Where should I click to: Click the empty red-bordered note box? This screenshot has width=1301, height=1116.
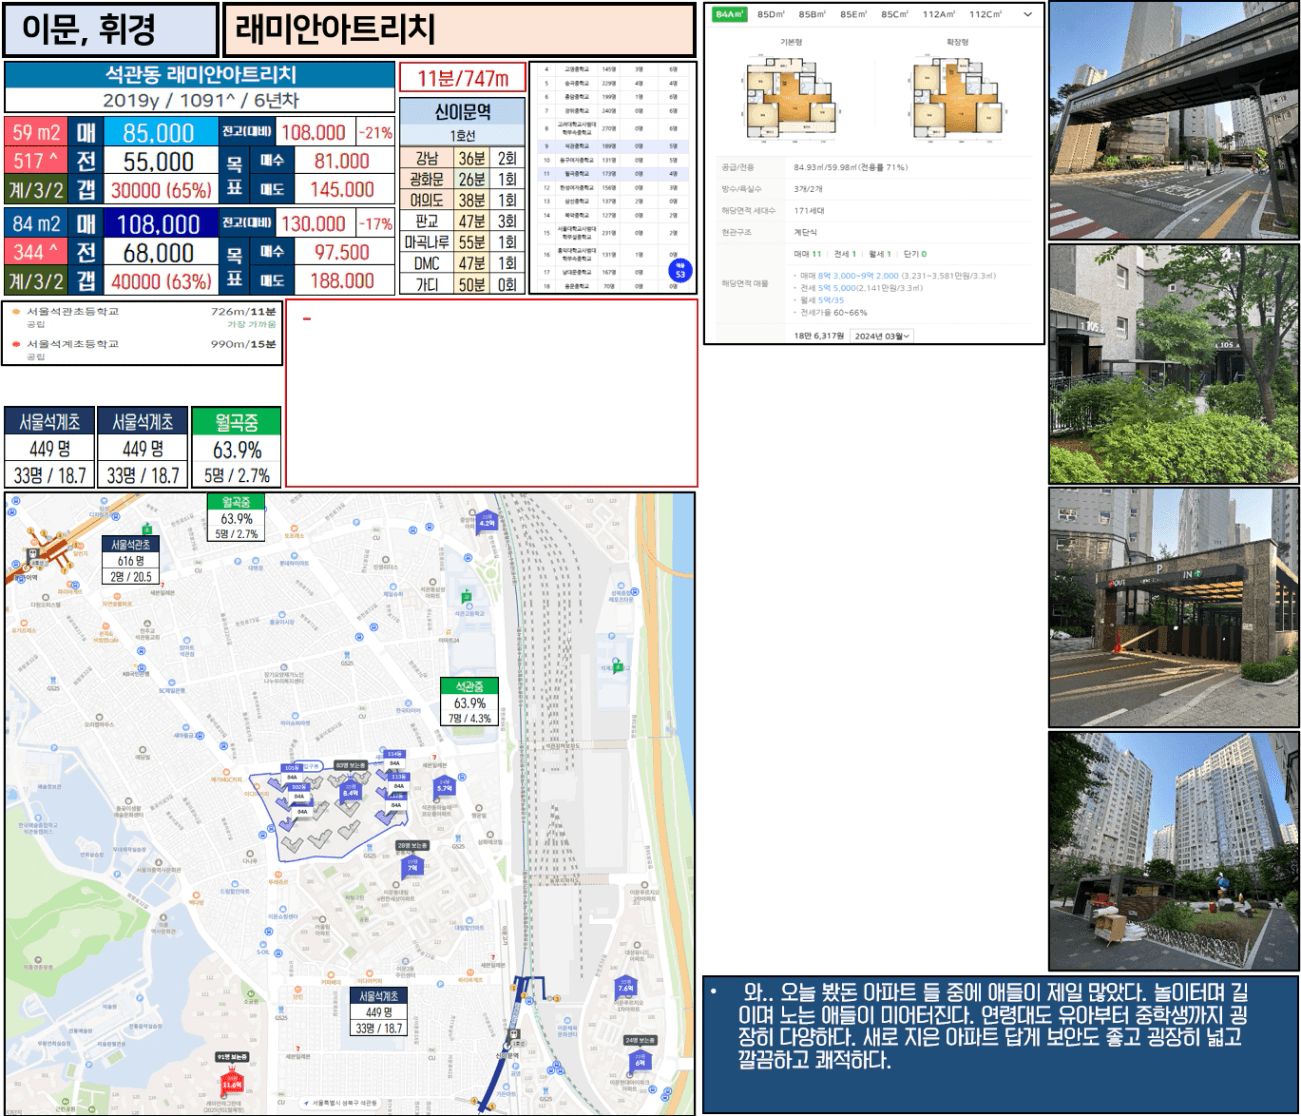492,393
